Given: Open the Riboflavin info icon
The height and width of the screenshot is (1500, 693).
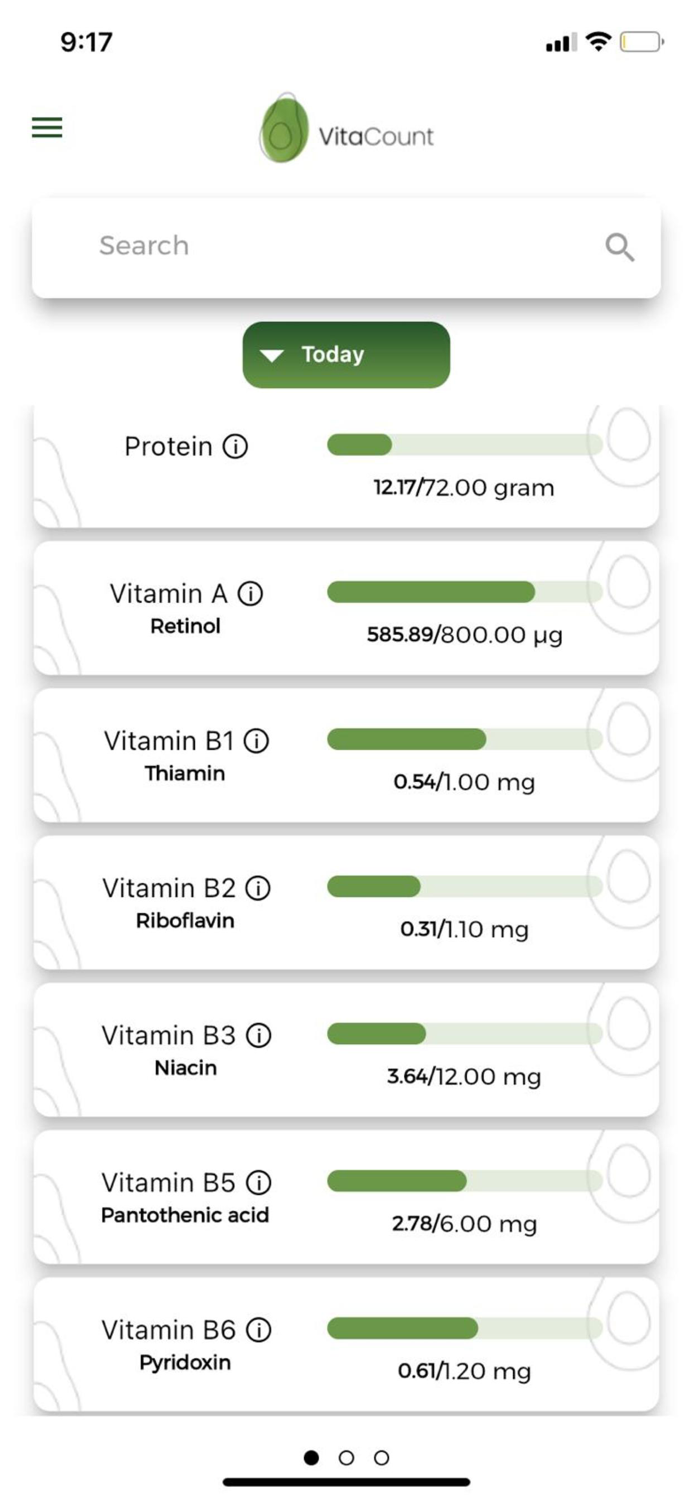Looking at the screenshot, I should click(260, 888).
